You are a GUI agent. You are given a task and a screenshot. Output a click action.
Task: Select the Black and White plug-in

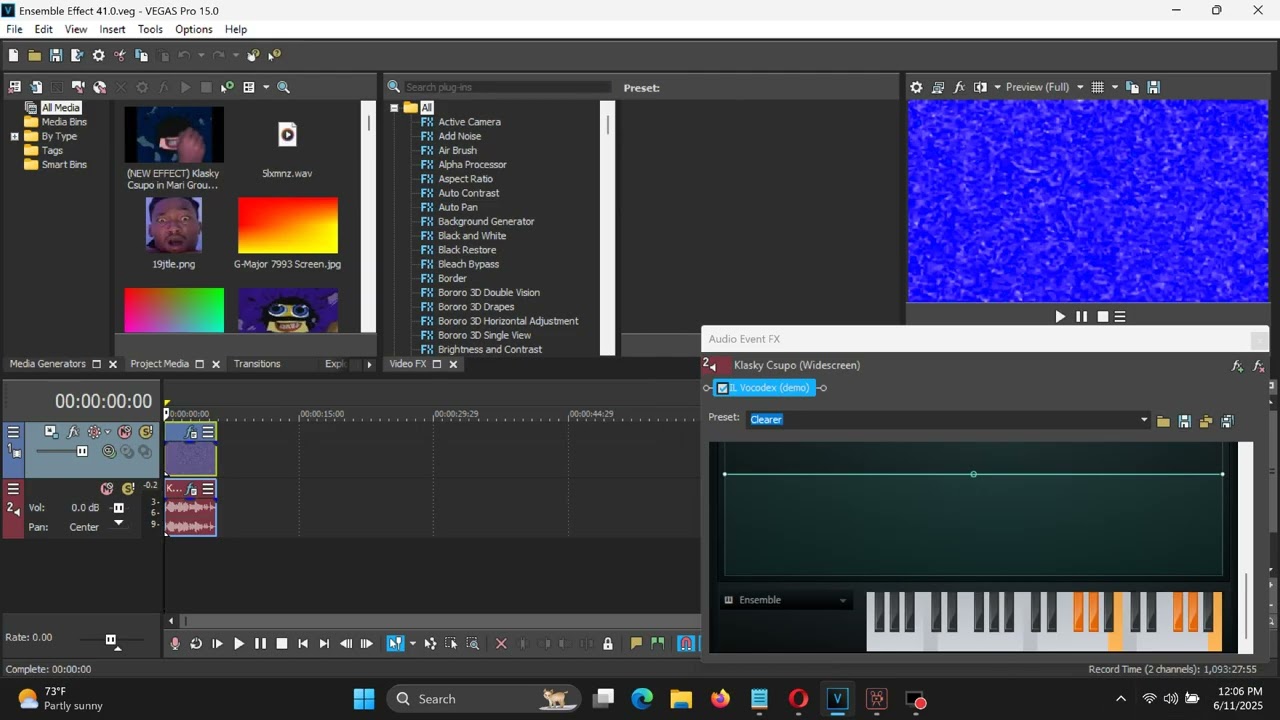click(472, 236)
